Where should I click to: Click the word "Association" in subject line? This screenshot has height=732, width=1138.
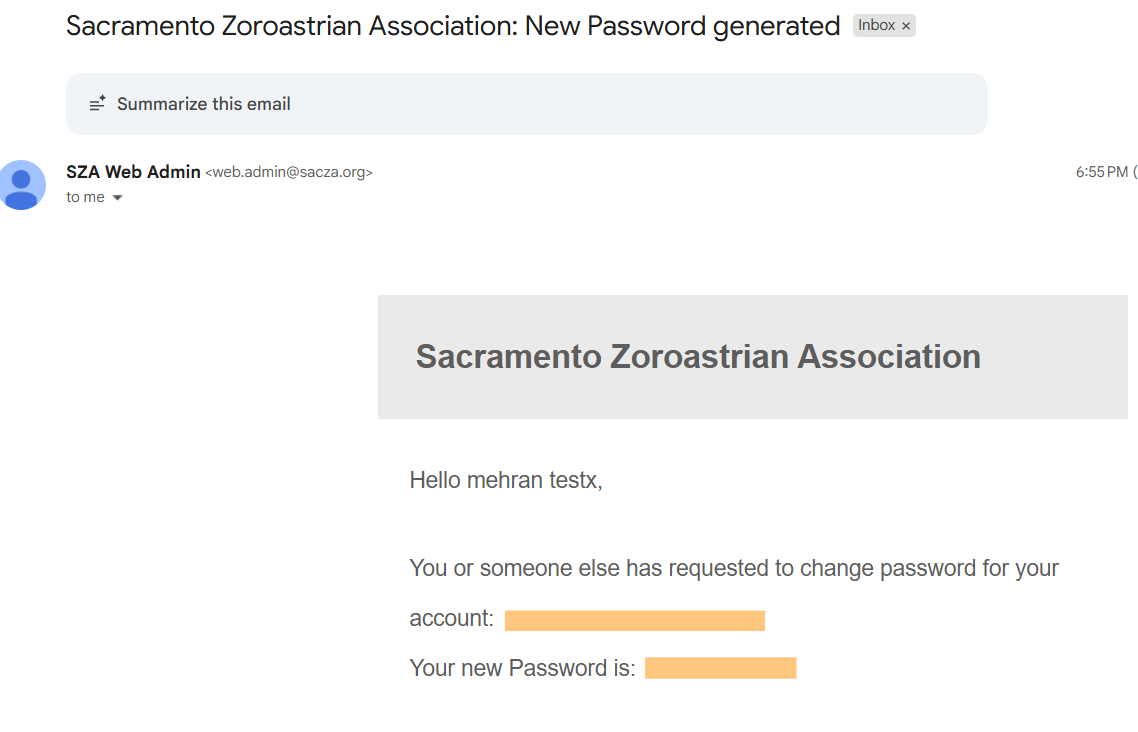439,26
